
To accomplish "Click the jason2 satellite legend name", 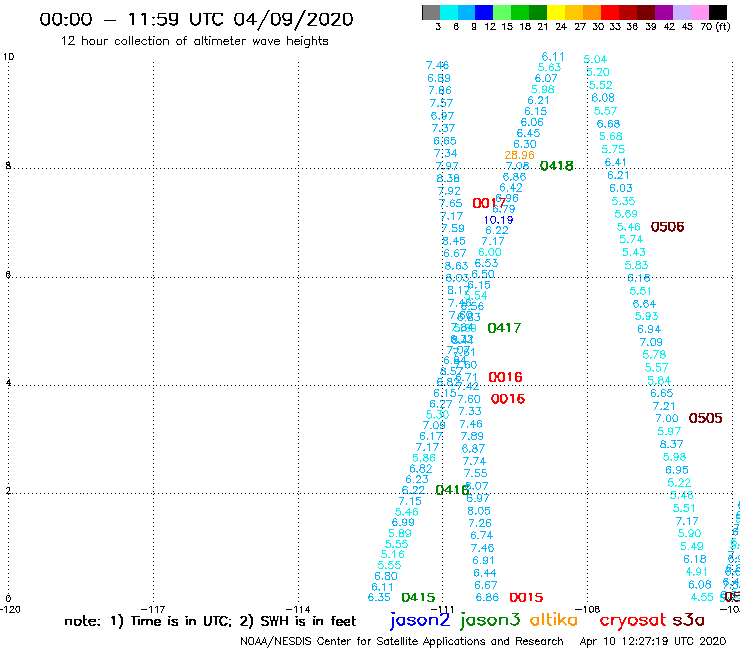I will click(x=420, y=621).
